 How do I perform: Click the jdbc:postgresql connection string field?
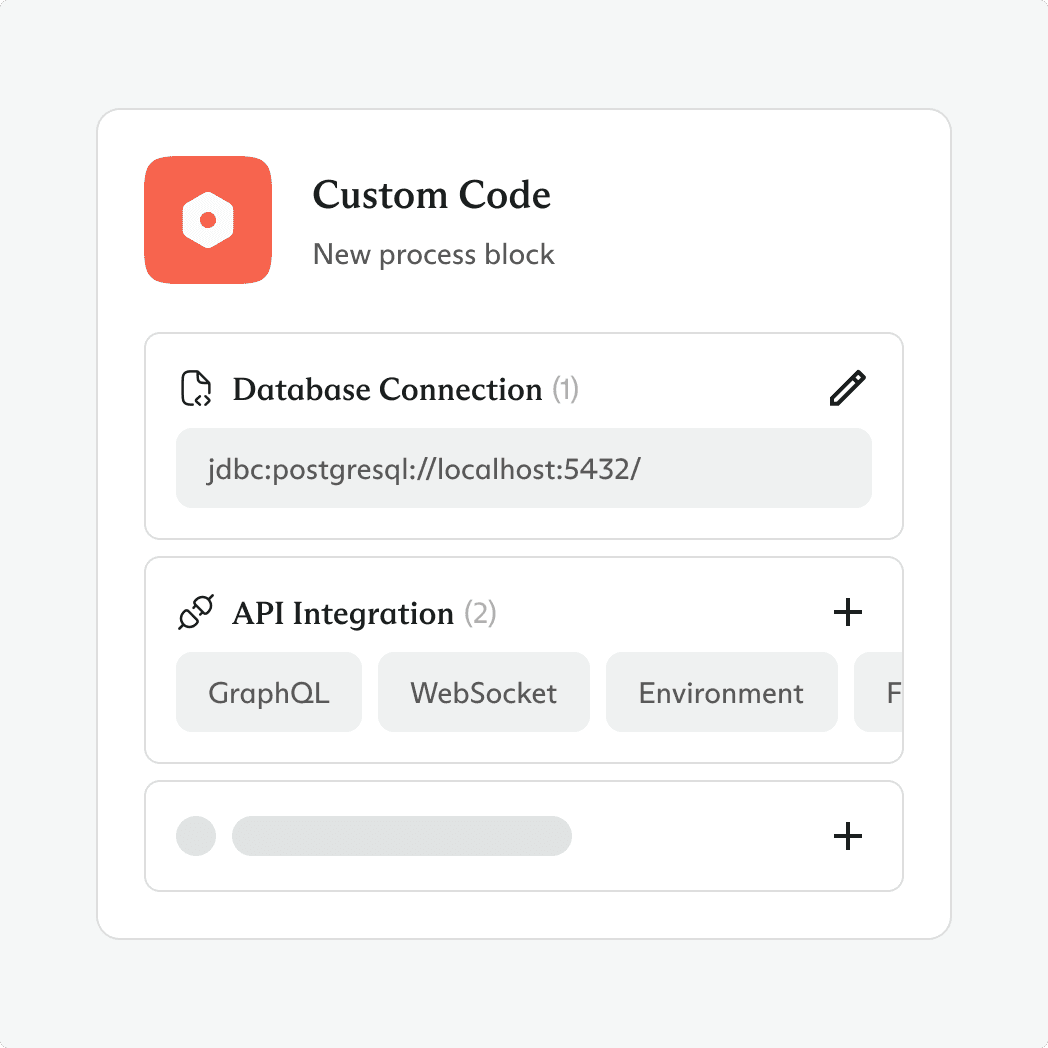pyautogui.click(x=523, y=468)
